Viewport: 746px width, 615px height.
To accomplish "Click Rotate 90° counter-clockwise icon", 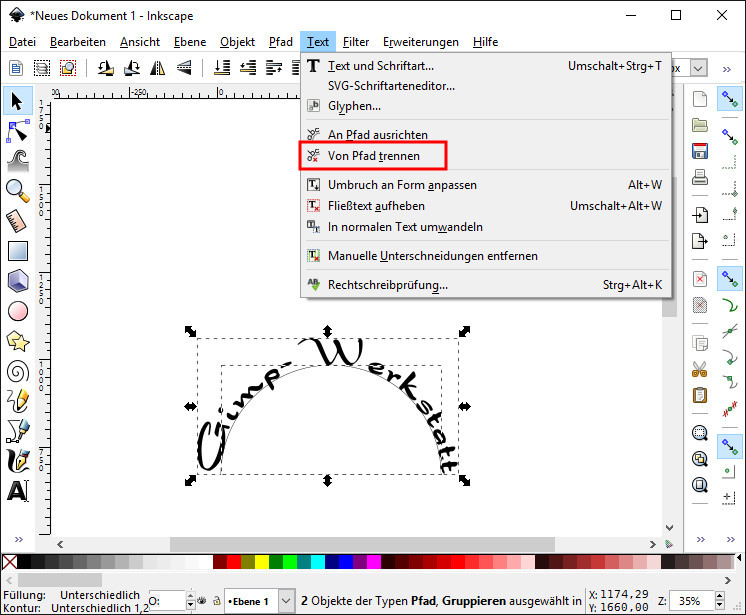I will (106, 68).
